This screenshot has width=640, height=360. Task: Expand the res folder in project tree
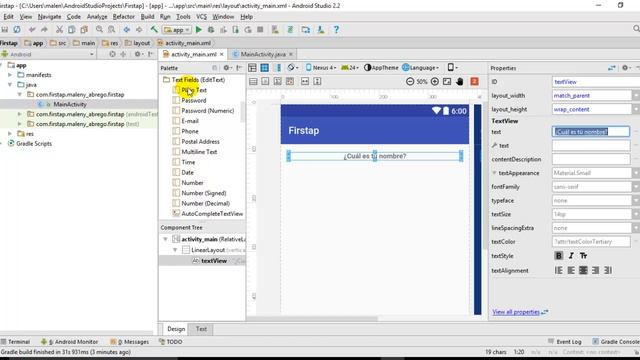(10, 134)
